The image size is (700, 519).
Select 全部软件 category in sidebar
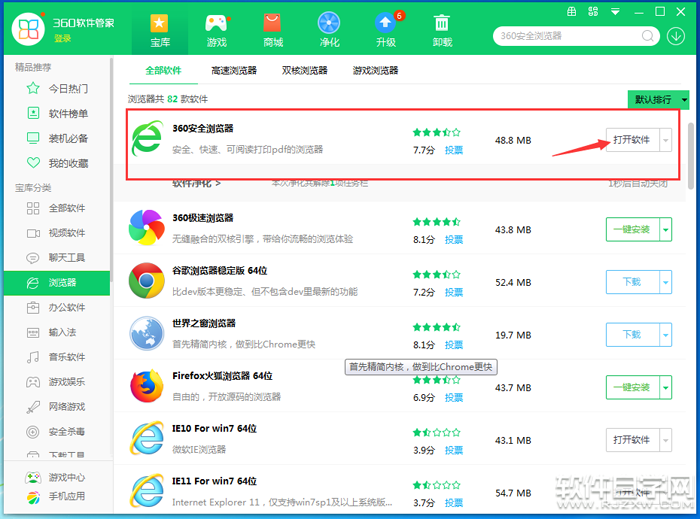pos(57,208)
